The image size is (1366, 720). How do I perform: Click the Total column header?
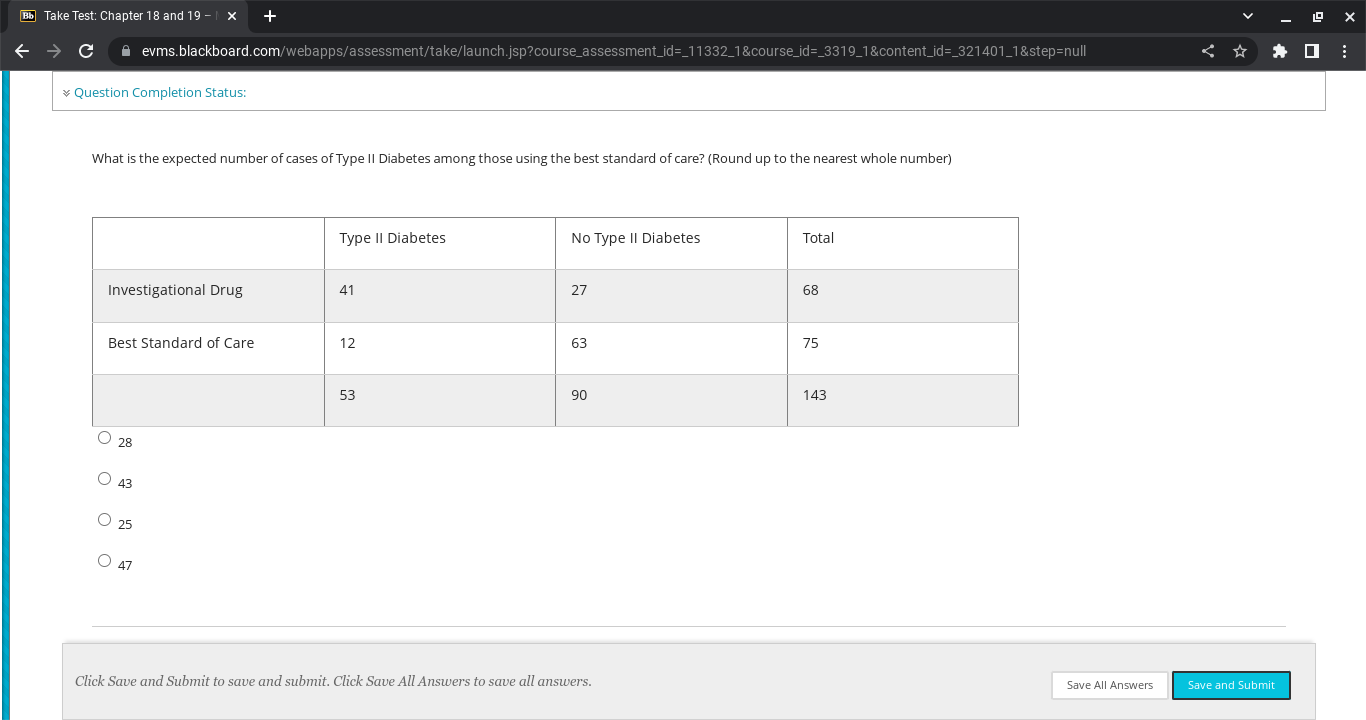(903, 243)
